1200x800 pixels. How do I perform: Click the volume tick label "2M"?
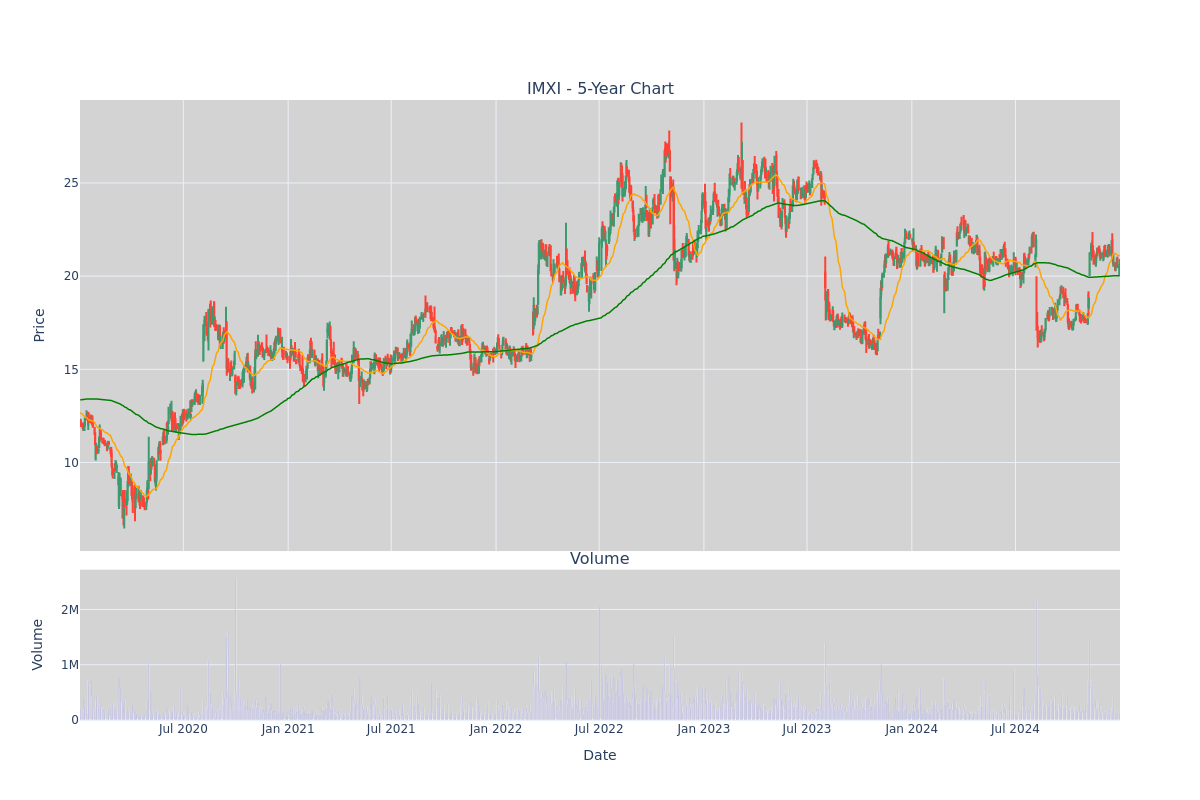tap(70, 610)
